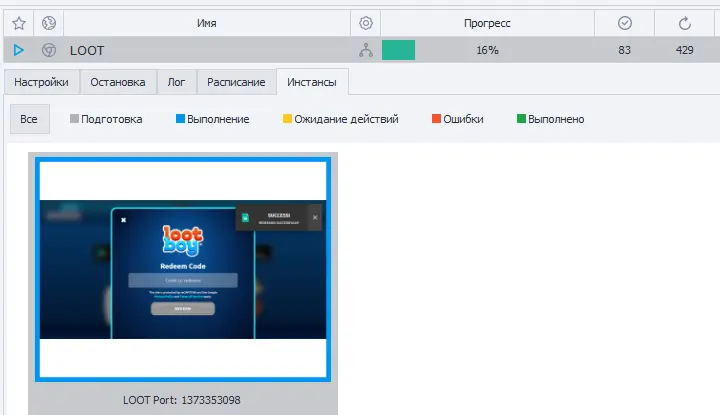The height and width of the screenshot is (415, 720).
Task: Click the yellow Ожидание действий color square
Action: (287, 118)
